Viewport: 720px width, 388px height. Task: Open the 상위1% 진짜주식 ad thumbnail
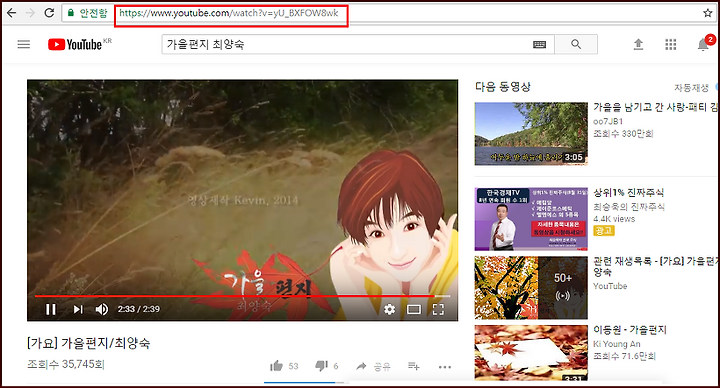531,219
